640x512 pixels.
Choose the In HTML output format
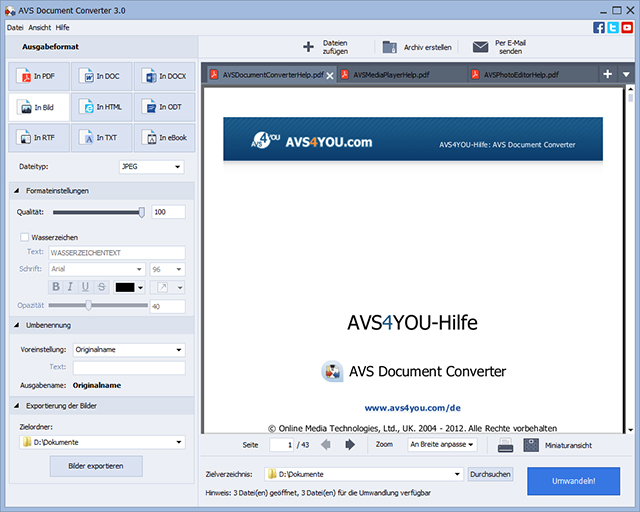click(x=102, y=107)
